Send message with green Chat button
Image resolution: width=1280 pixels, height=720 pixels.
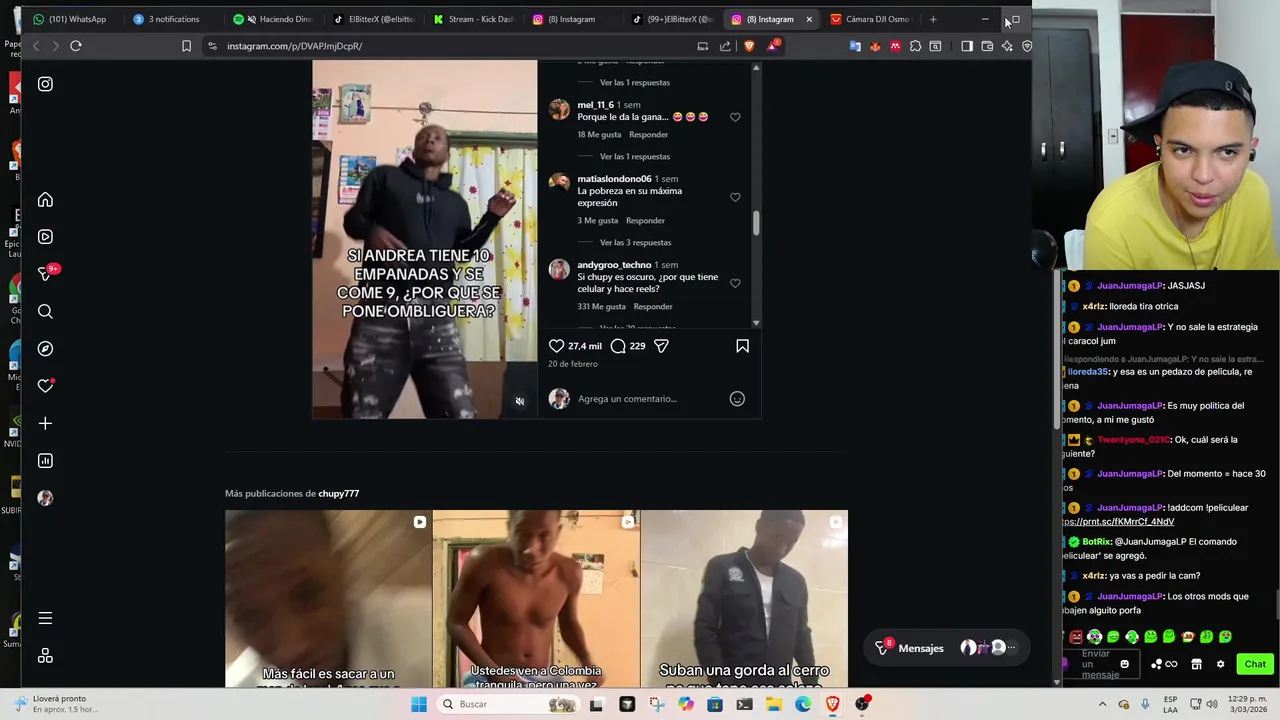click(1255, 664)
